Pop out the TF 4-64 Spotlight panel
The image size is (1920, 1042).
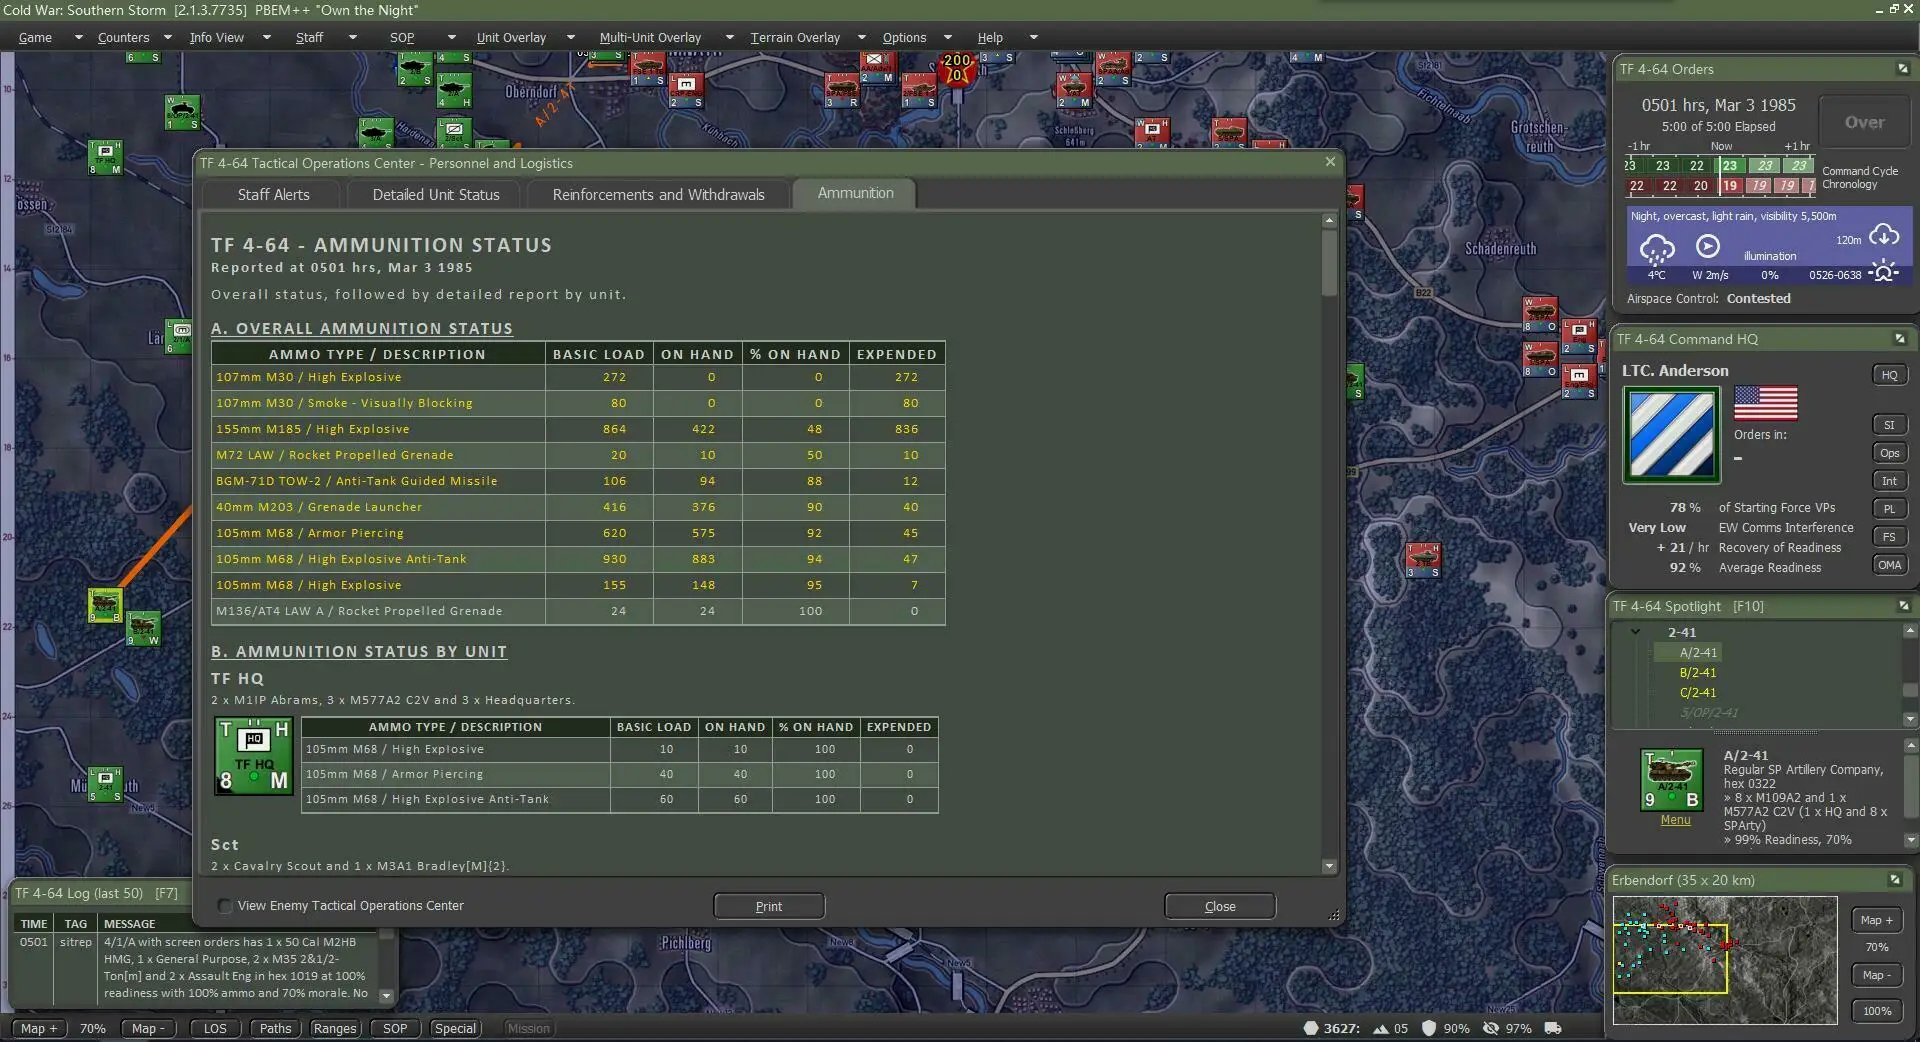(x=1903, y=606)
